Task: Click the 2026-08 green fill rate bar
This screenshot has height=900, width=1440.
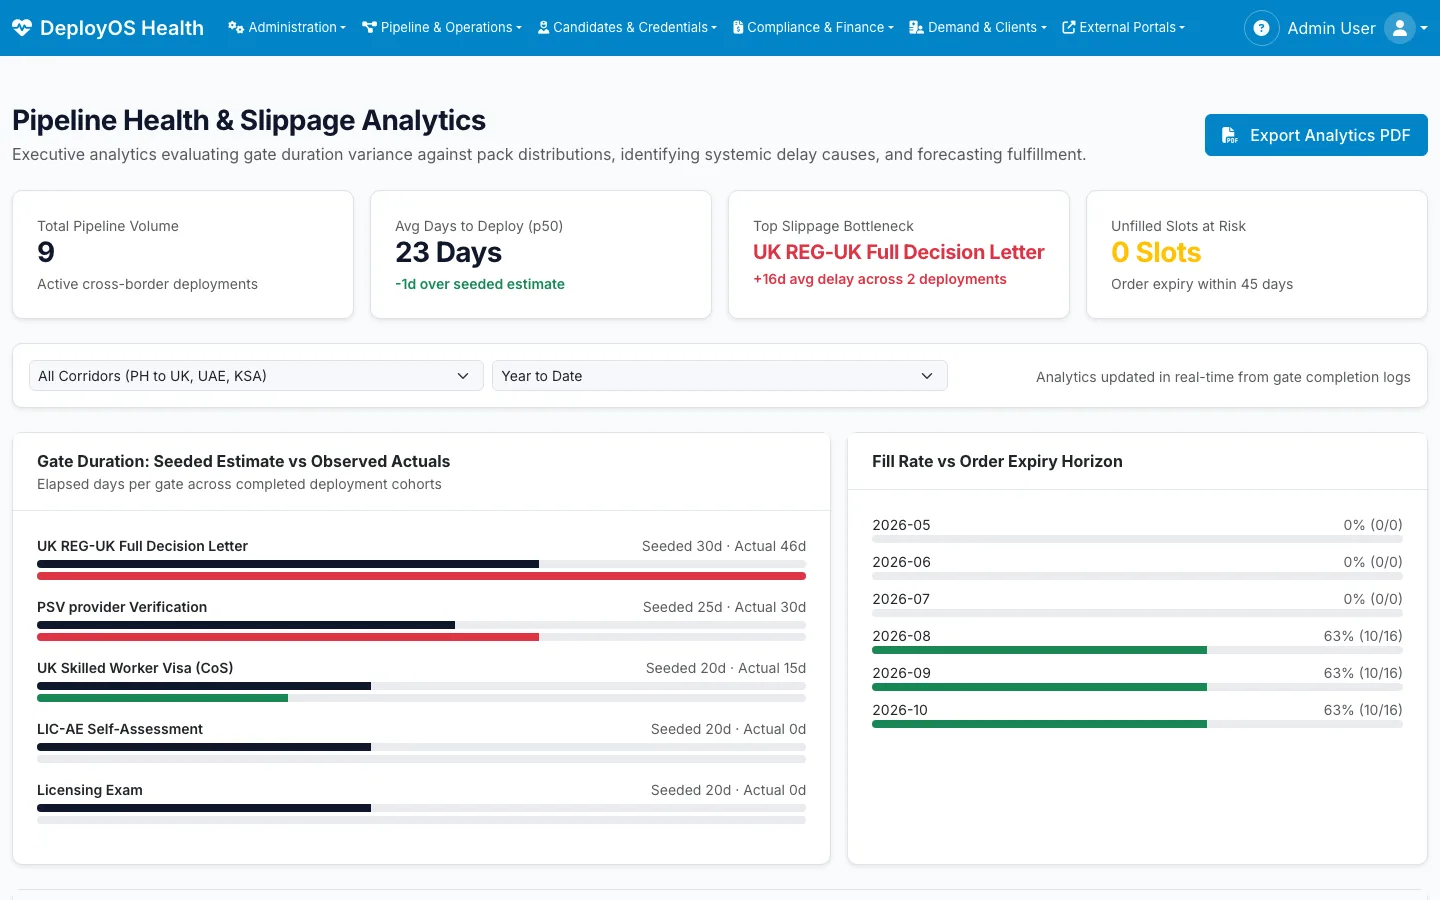Action: click(x=1039, y=650)
